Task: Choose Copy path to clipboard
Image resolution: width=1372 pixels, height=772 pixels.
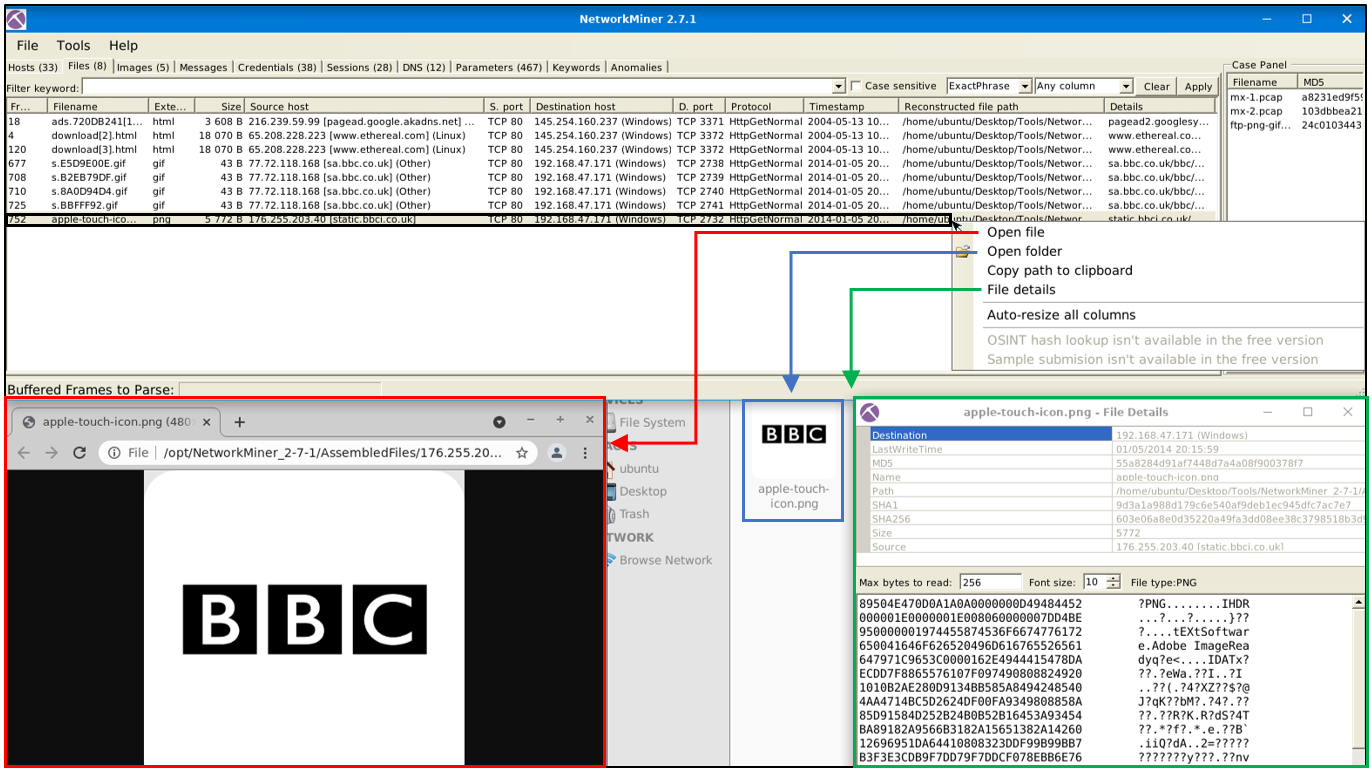Action: (x=1059, y=270)
